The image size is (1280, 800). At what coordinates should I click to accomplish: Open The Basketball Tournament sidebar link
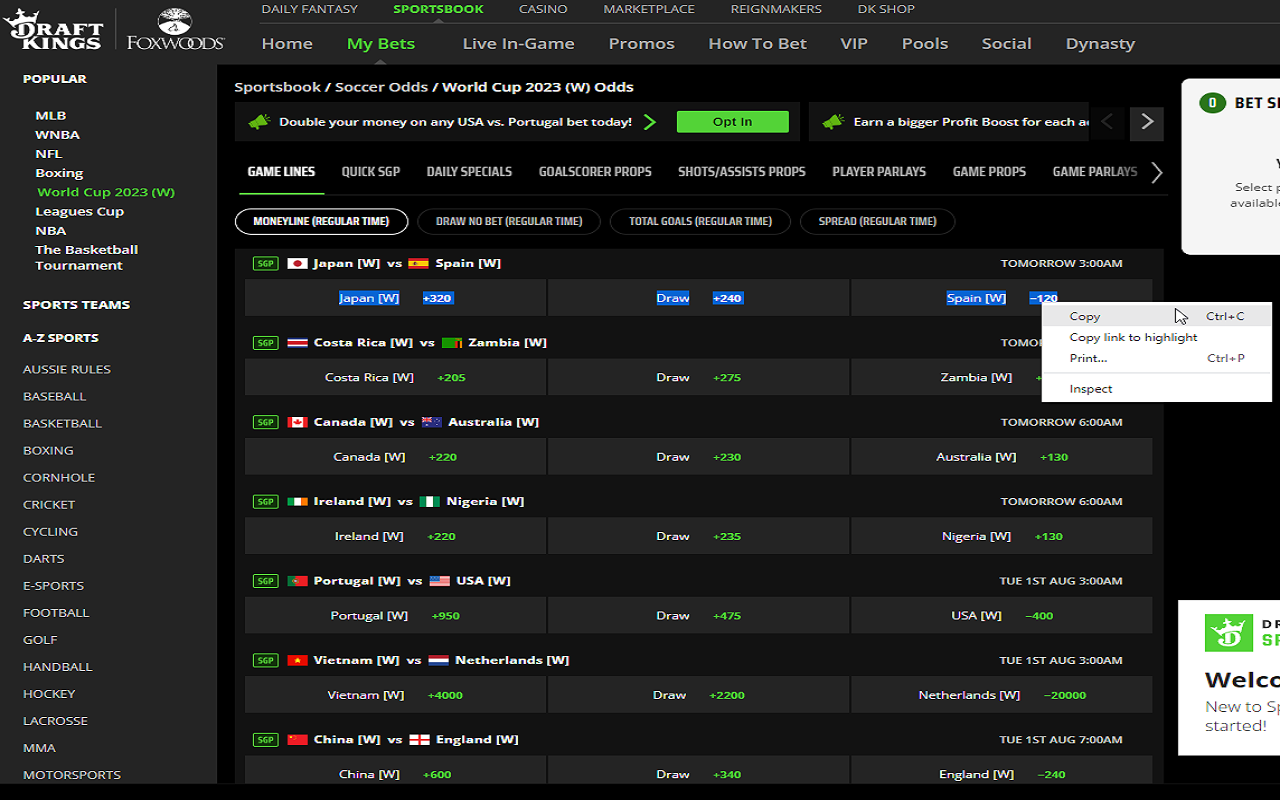(86, 258)
